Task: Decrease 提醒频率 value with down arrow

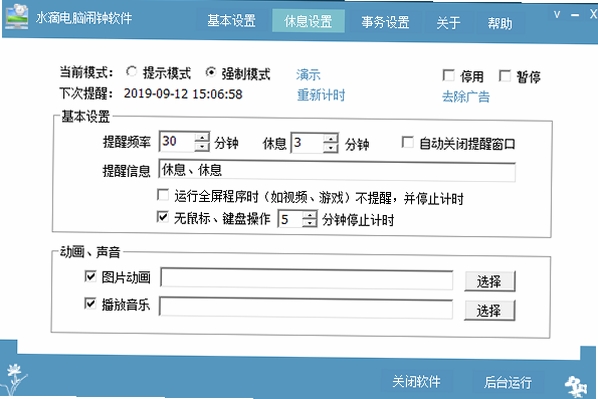Action: (202, 146)
